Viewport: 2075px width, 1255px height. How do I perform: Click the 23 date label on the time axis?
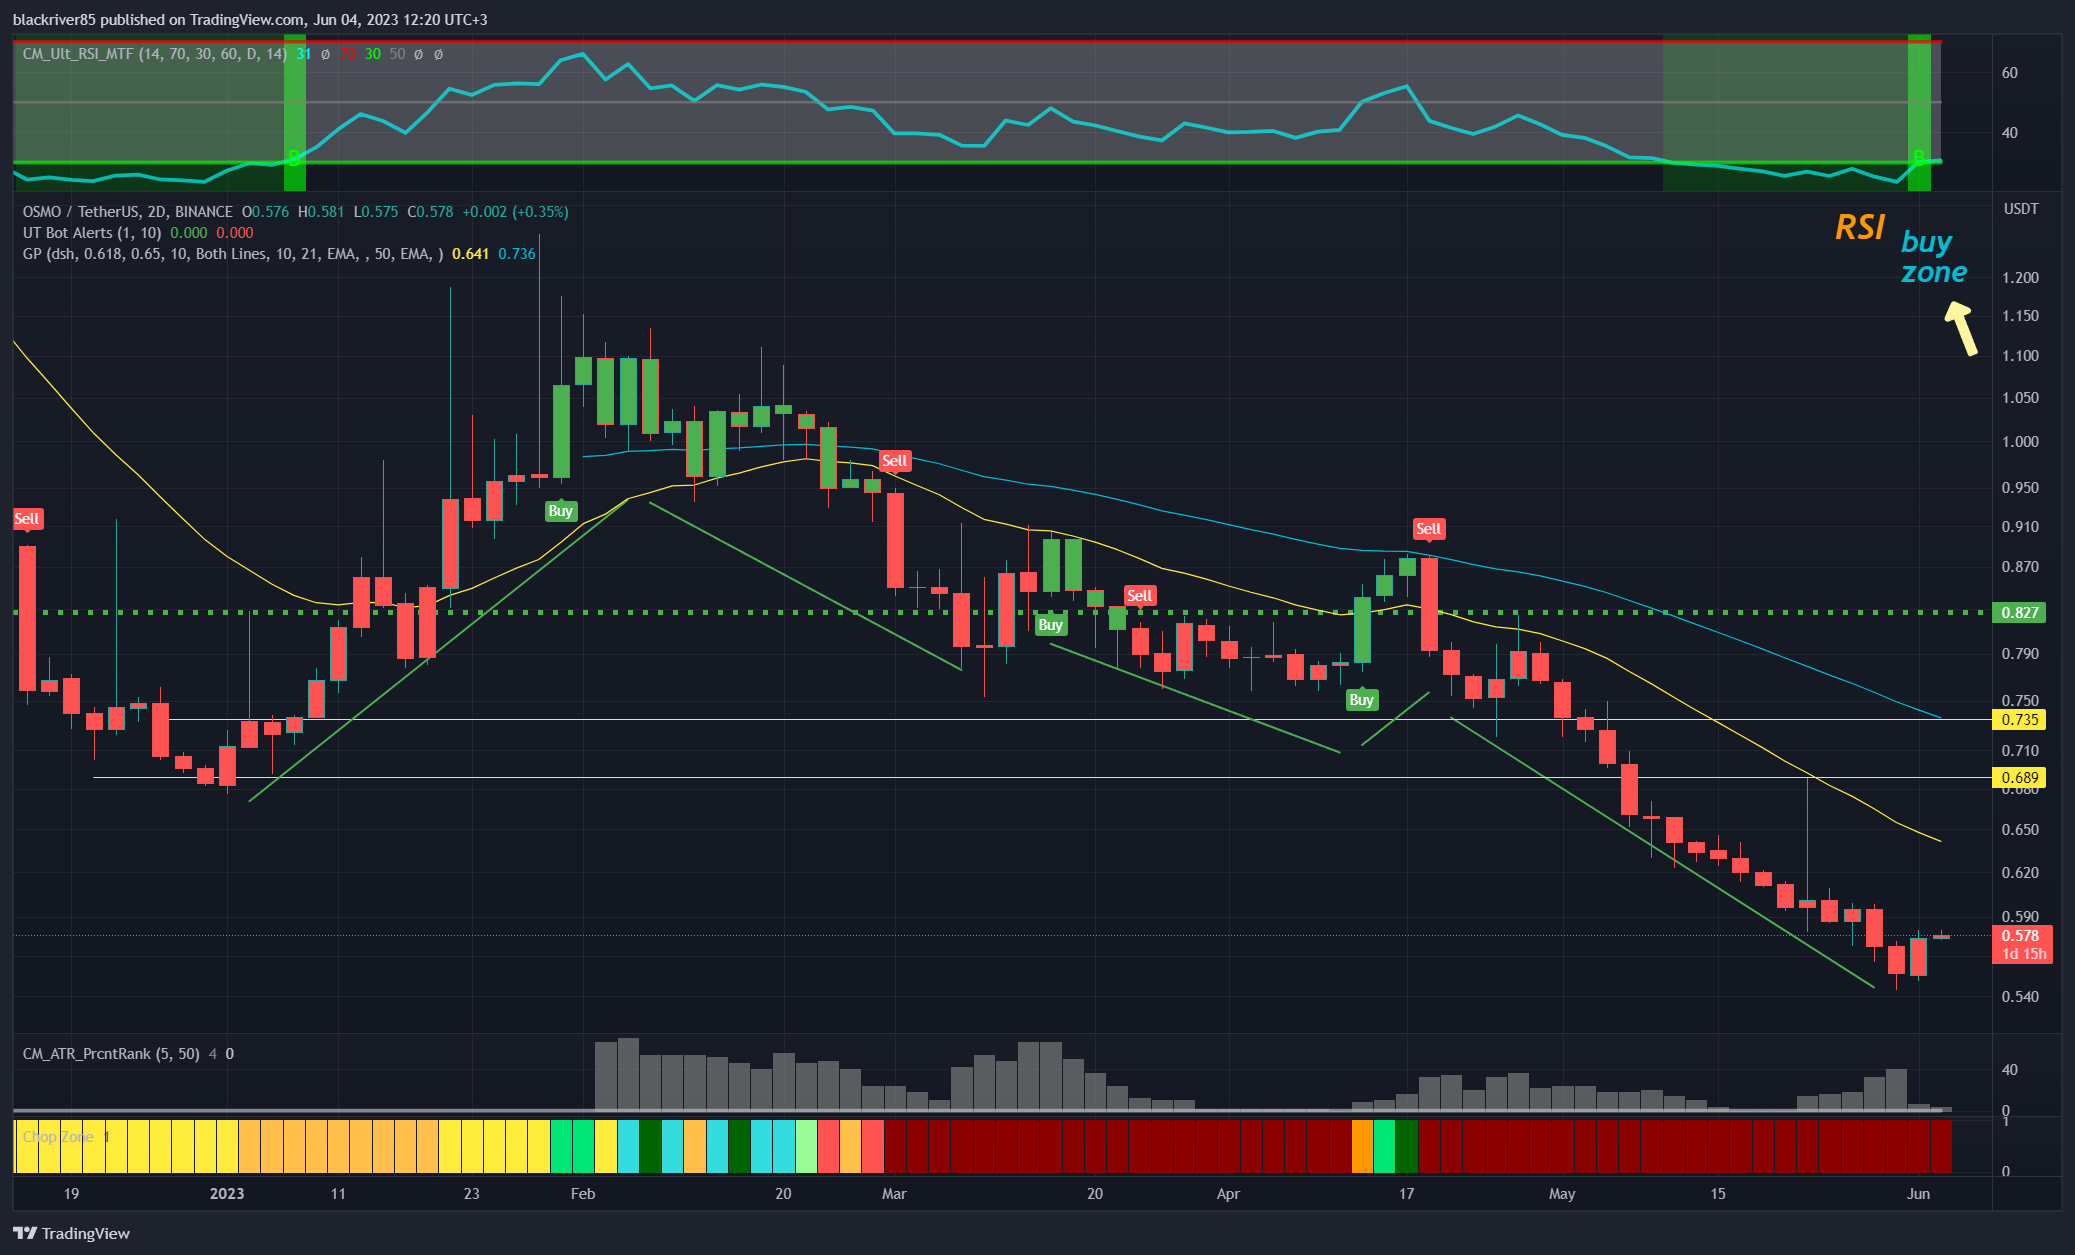click(471, 1194)
